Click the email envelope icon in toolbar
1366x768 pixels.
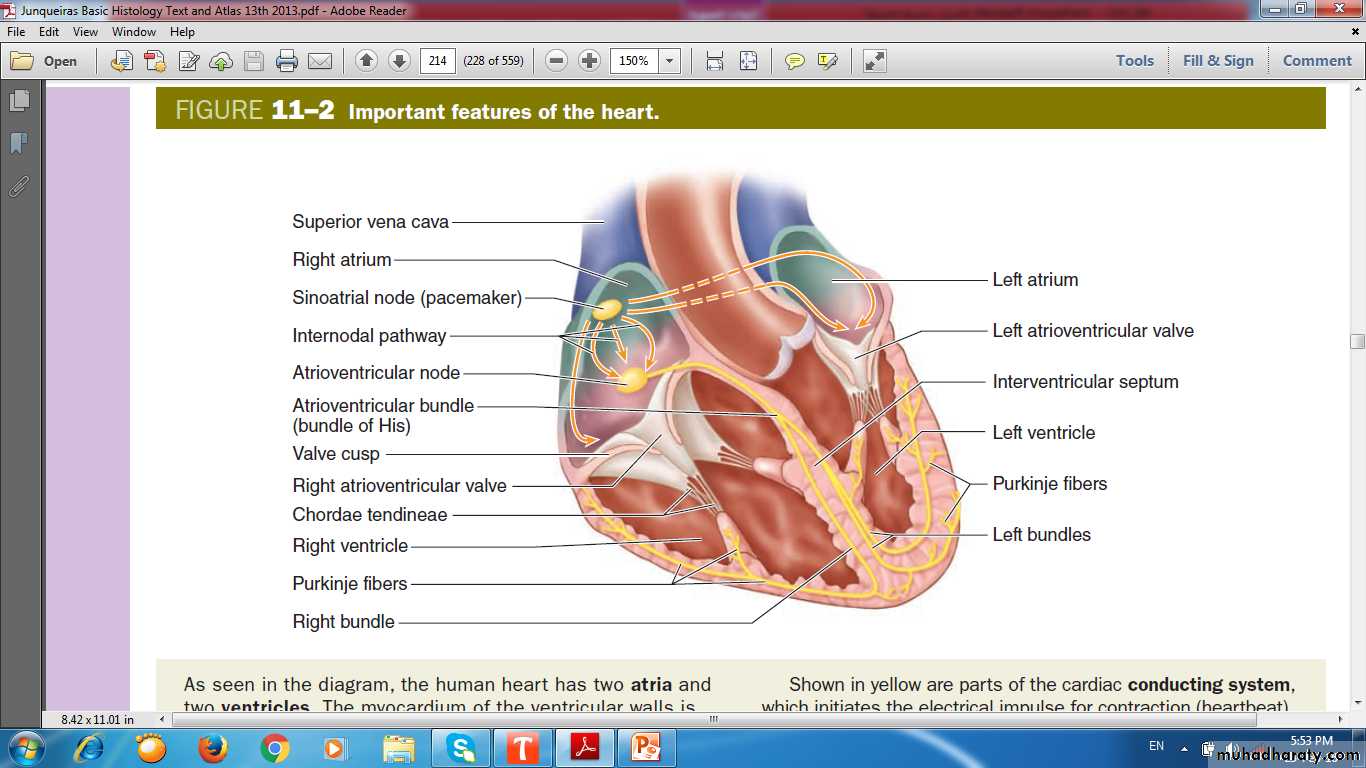(320, 61)
